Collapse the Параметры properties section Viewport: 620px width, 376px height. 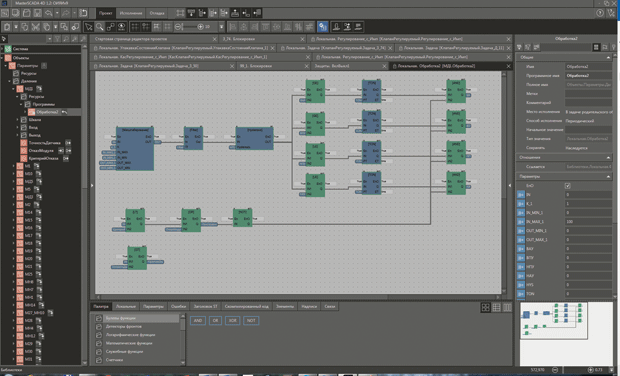click(608, 176)
